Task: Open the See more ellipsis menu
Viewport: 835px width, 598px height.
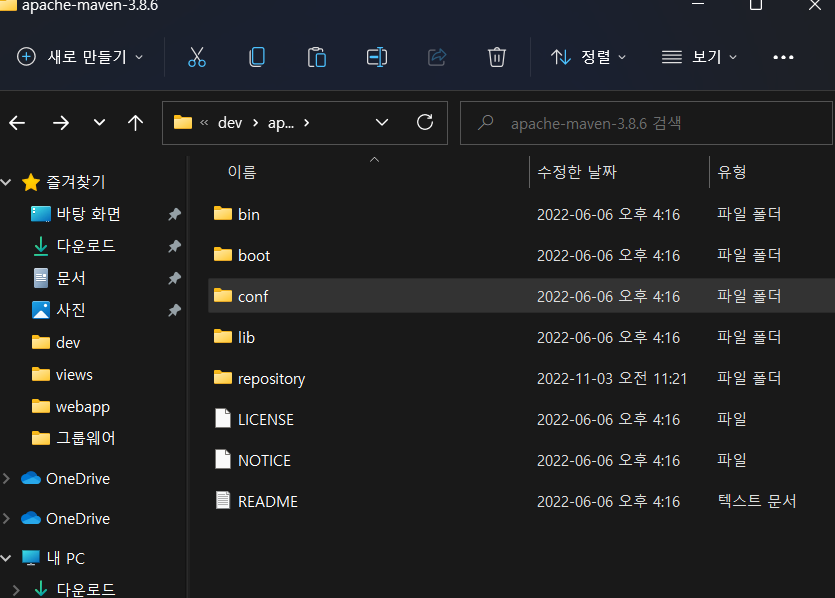Action: (783, 57)
